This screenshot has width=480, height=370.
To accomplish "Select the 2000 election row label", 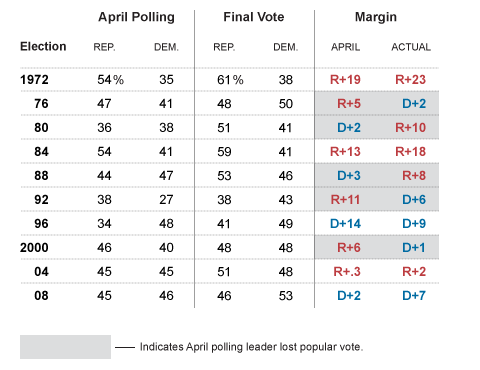I will tap(34, 248).
